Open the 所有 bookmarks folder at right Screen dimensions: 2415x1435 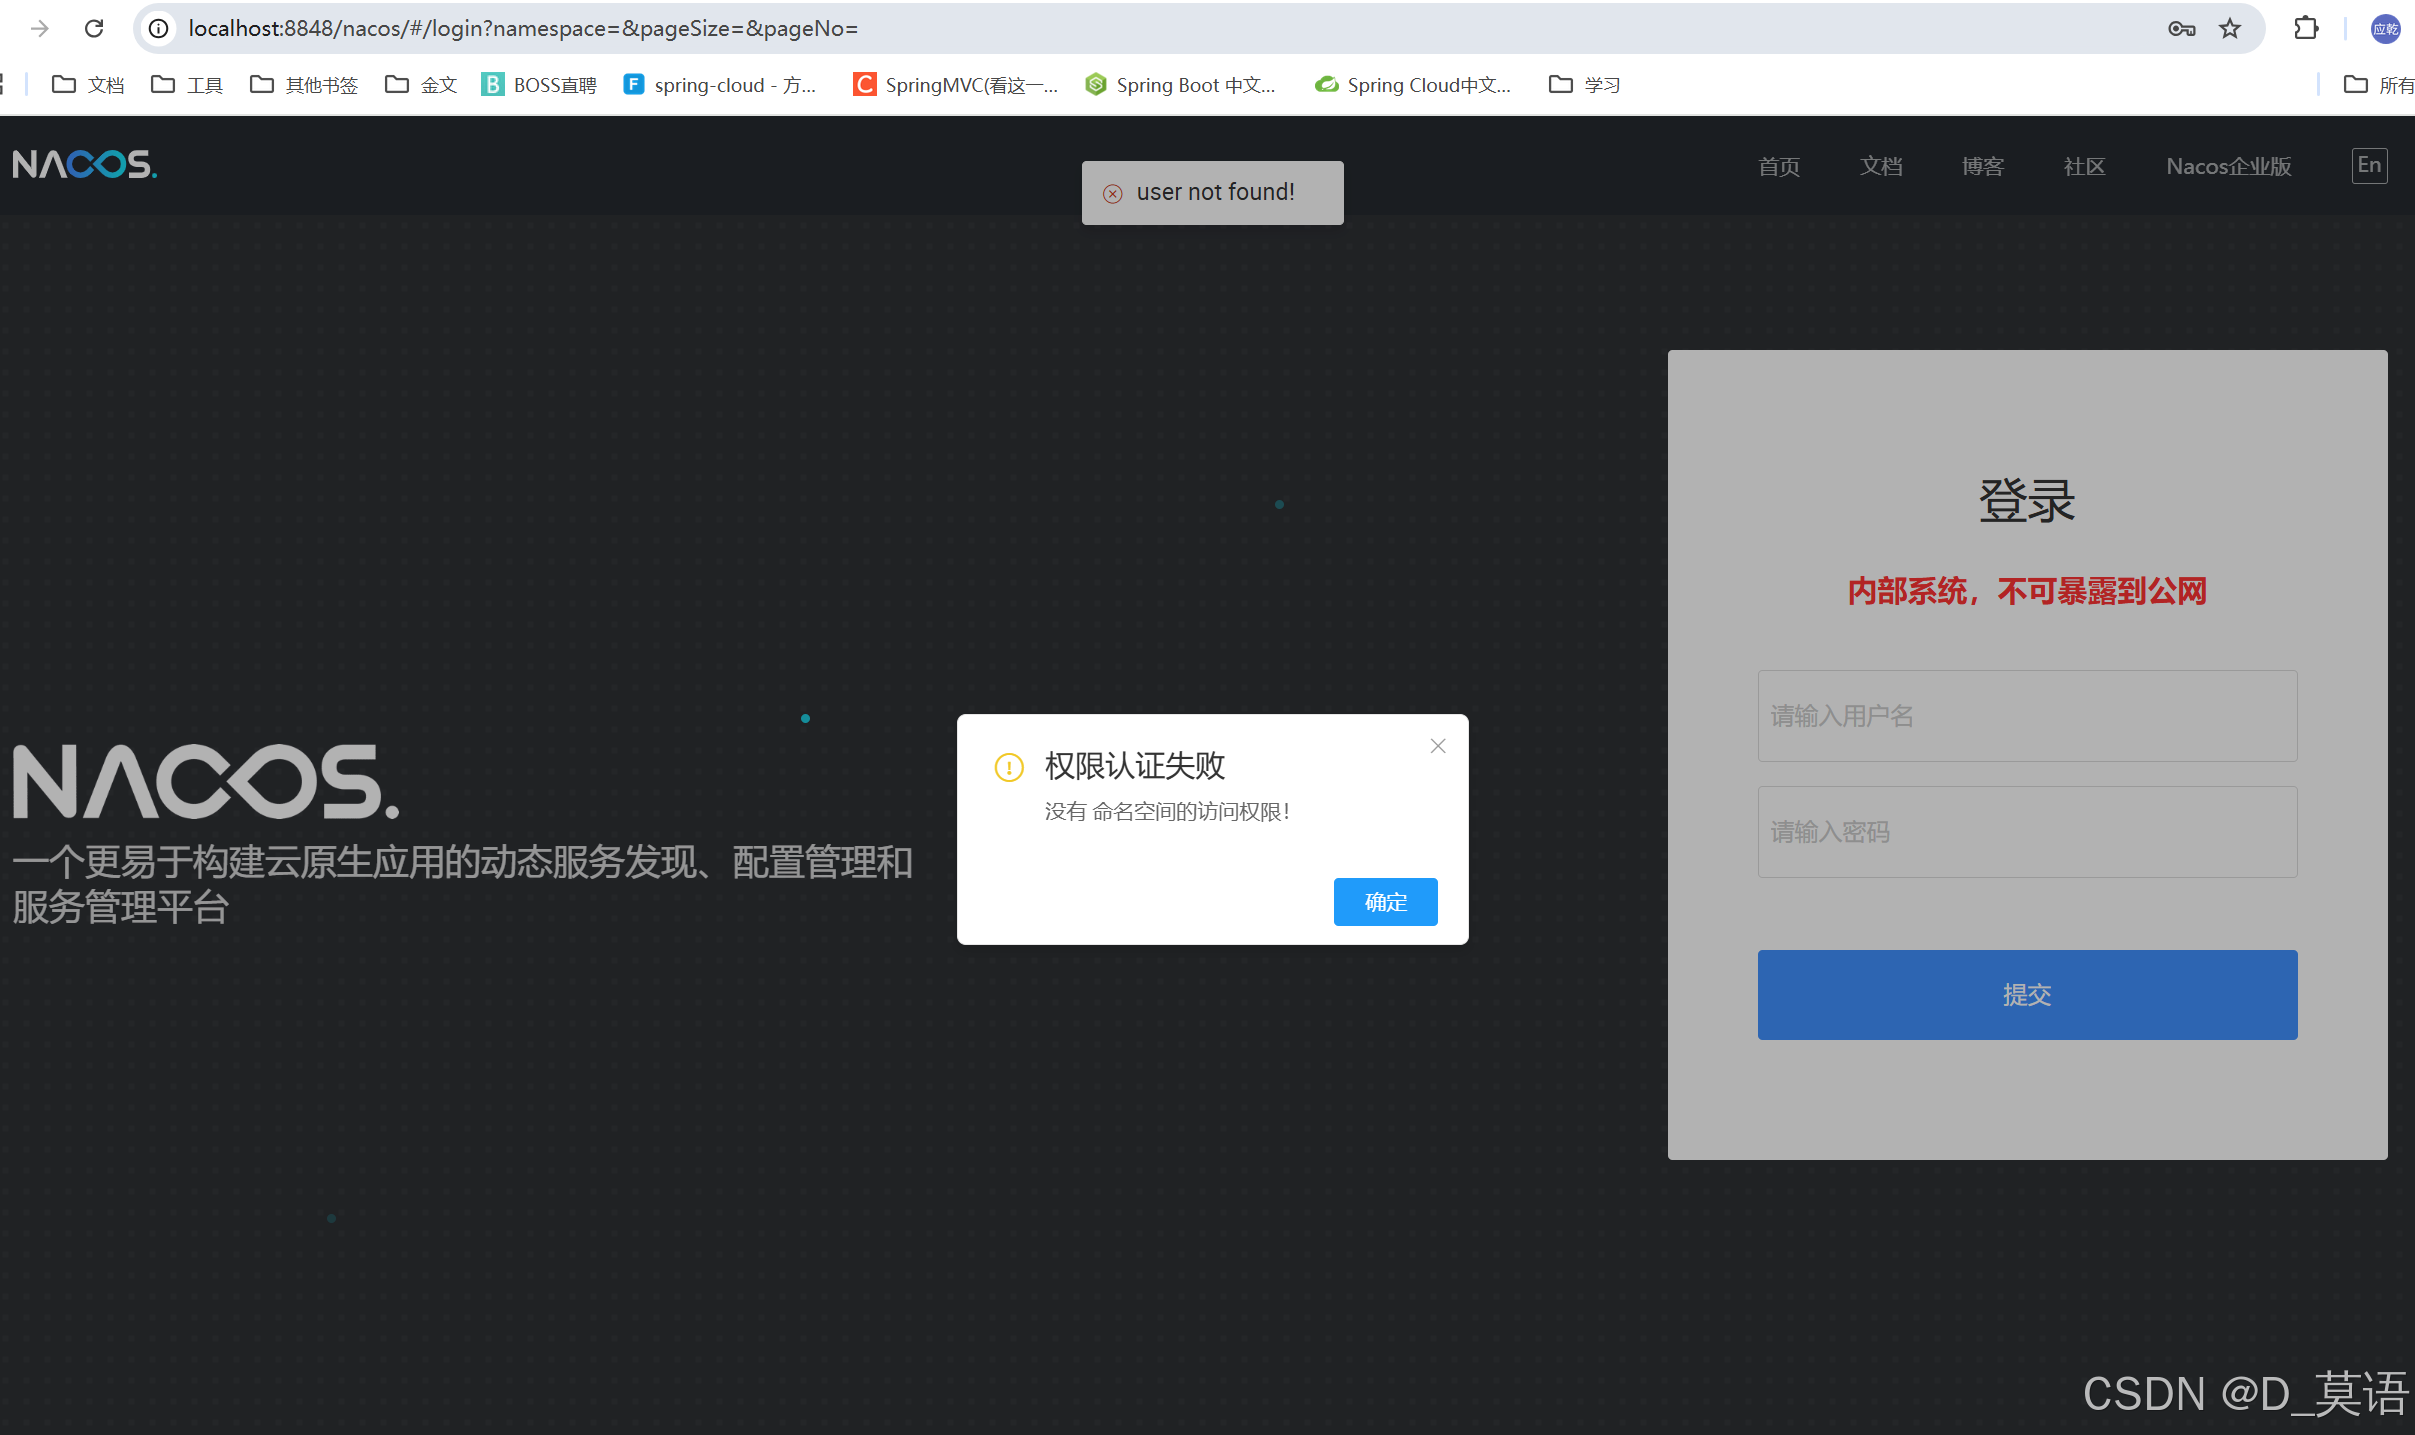[2379, 85]
